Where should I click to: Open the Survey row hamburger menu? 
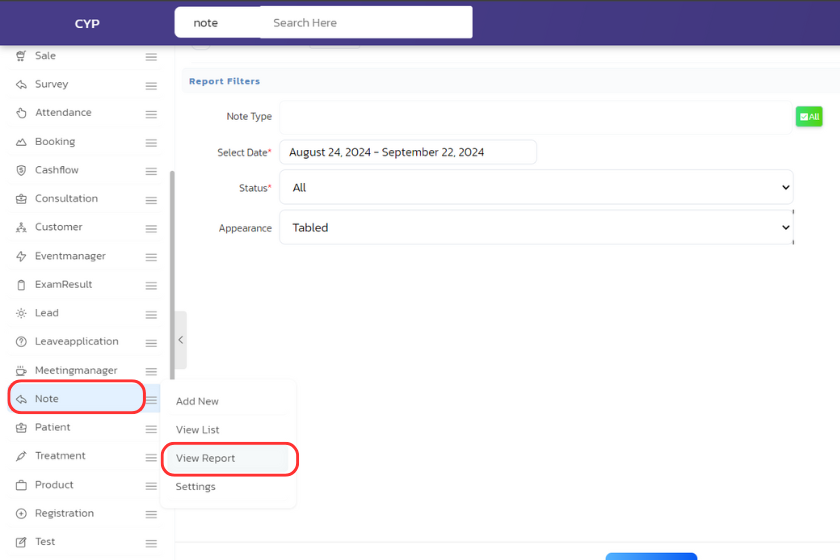[x=151, y=86]
